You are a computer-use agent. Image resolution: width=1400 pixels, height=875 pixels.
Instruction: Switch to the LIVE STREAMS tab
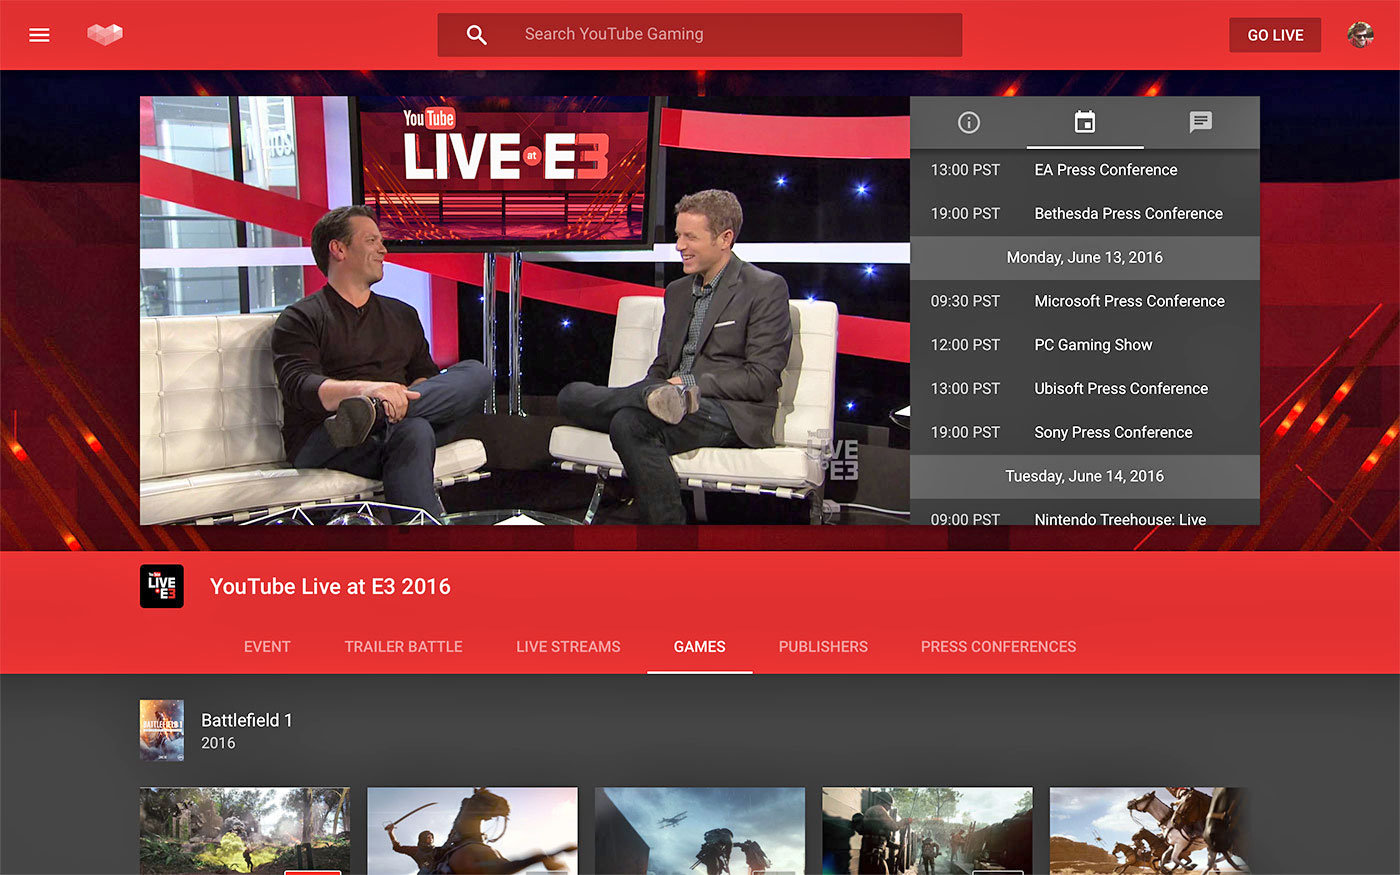pos(568,647)
